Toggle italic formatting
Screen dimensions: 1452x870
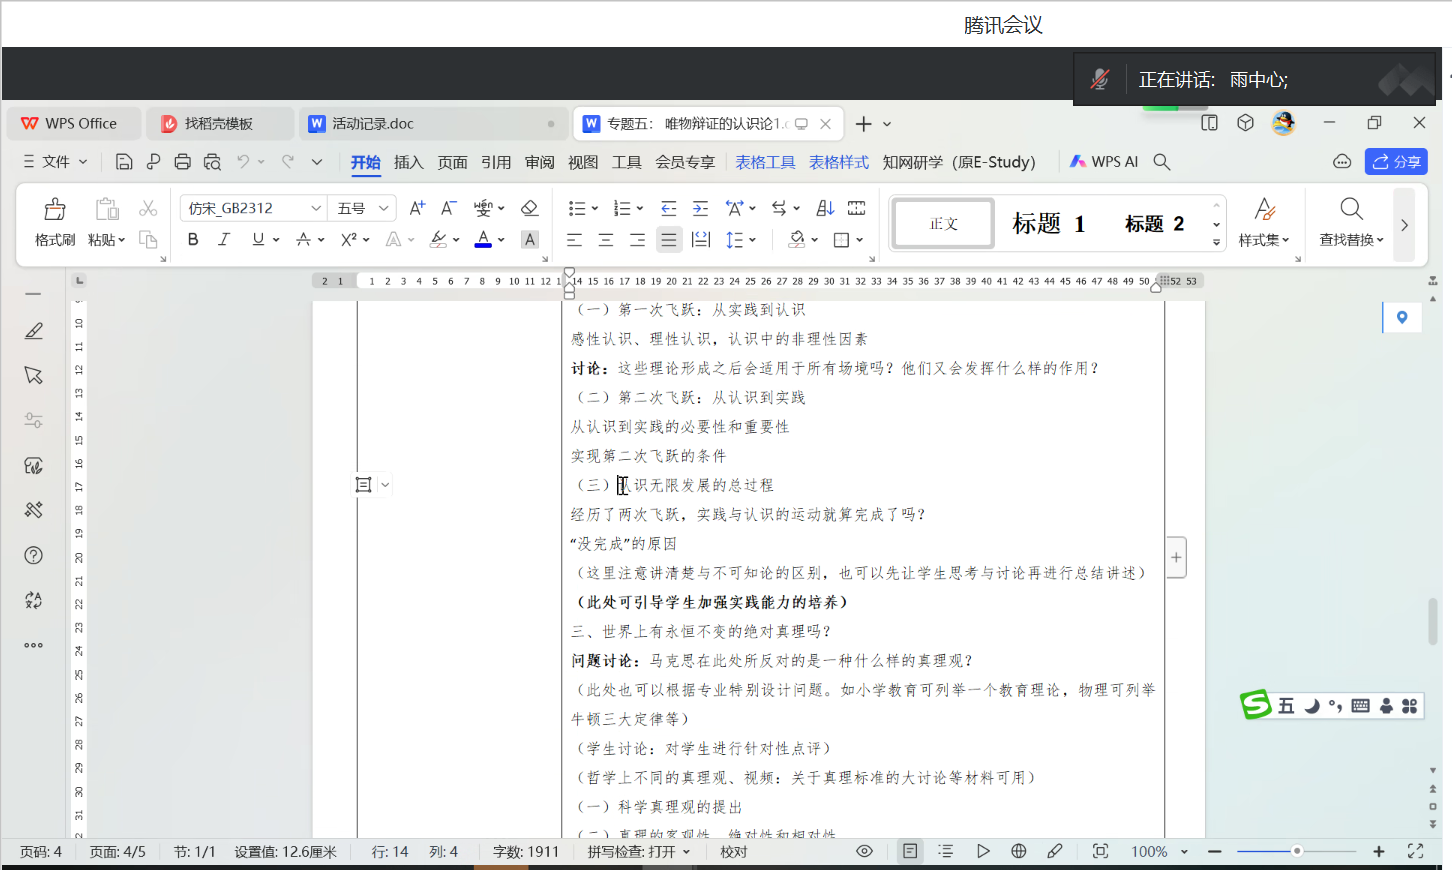[224, 240]
